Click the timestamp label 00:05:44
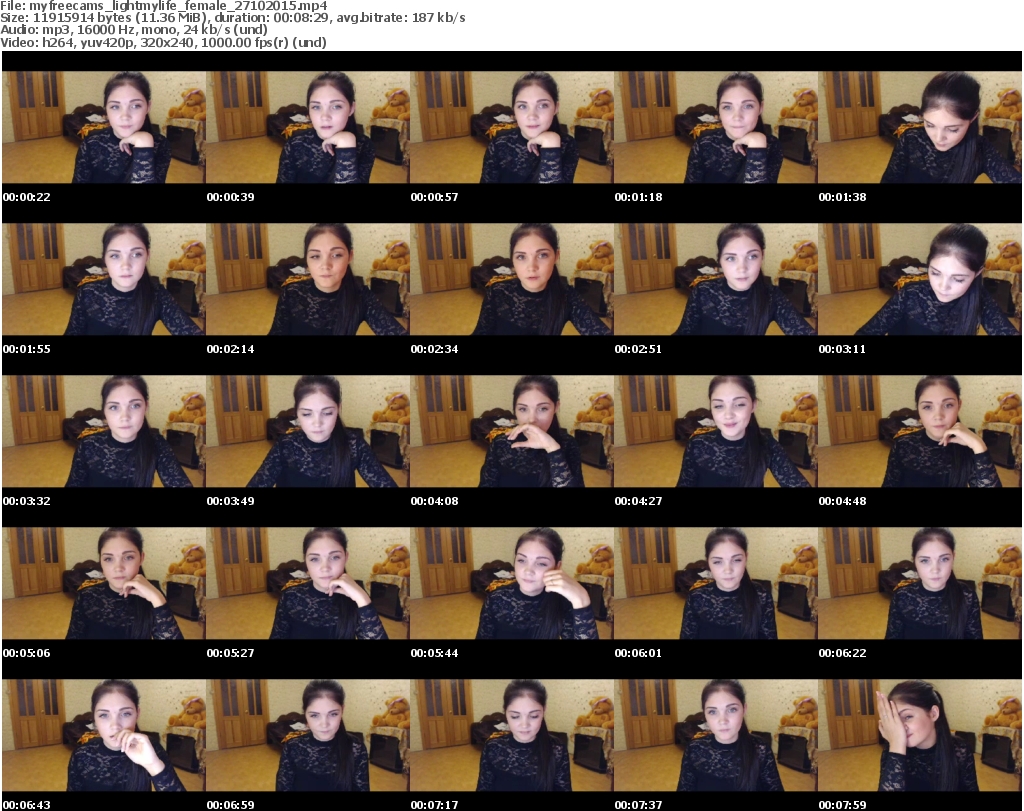Screen dimensions: 1024x811 (x=434, y=653)
